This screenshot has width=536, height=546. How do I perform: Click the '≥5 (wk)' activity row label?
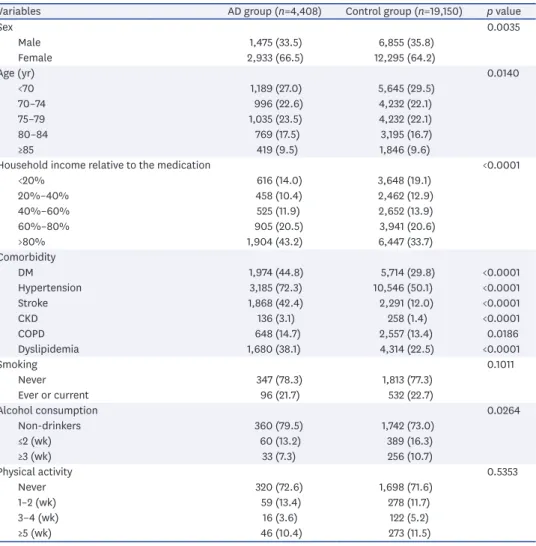click(x=35, y=533)
